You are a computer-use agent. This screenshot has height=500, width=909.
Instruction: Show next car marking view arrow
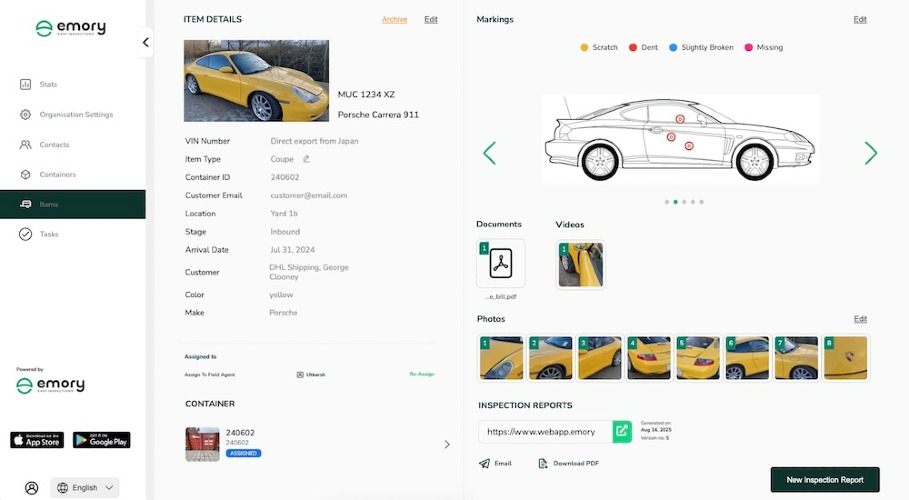871,153
